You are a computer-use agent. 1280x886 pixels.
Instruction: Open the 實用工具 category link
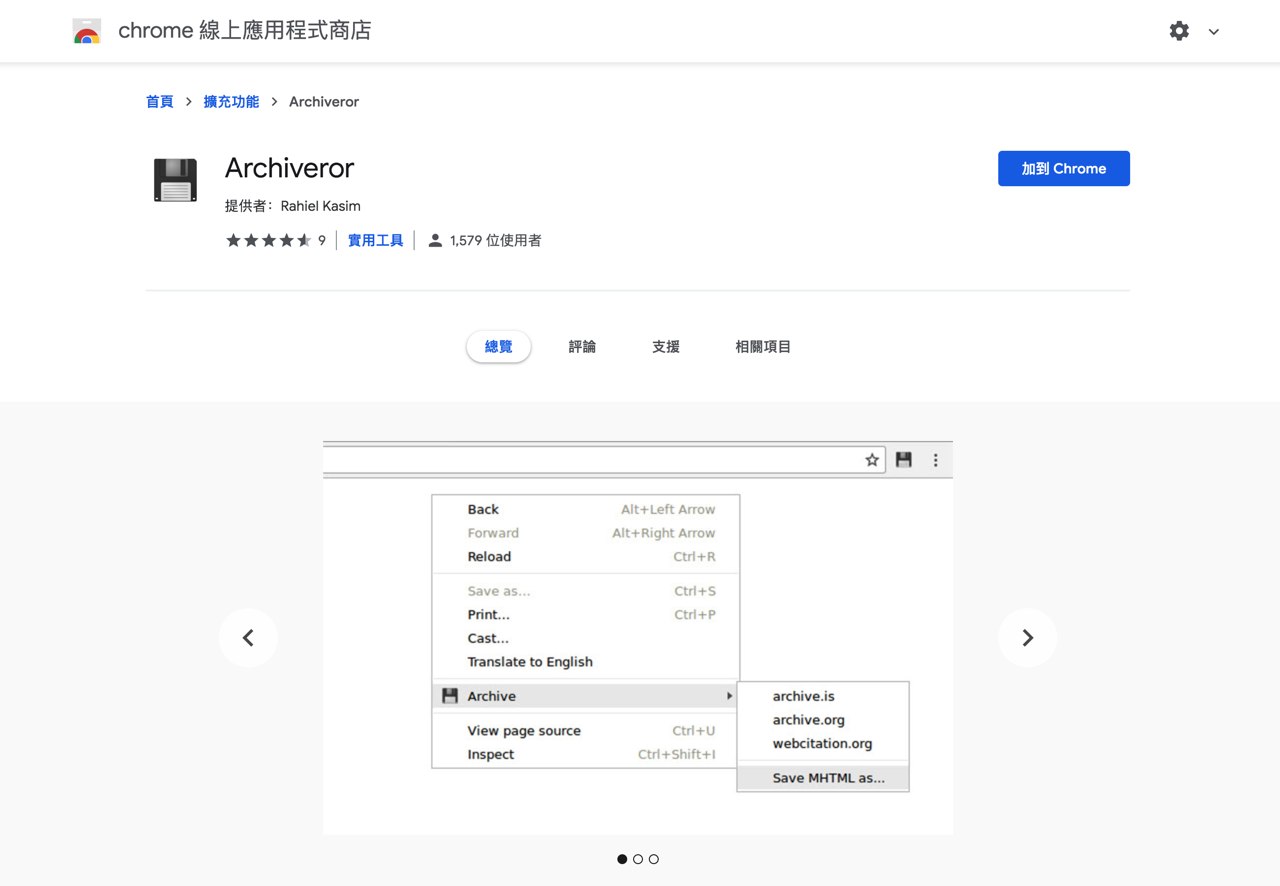[x=376, y=240]
